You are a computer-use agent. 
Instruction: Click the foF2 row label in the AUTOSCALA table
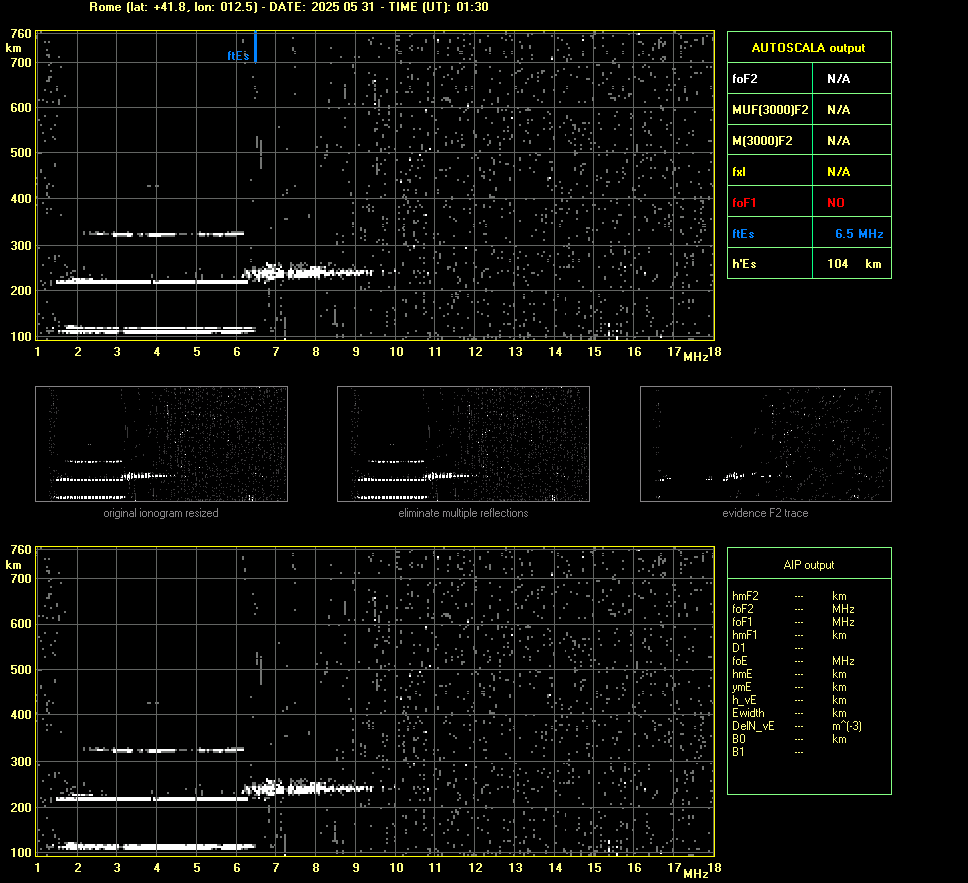click(745, 79)
